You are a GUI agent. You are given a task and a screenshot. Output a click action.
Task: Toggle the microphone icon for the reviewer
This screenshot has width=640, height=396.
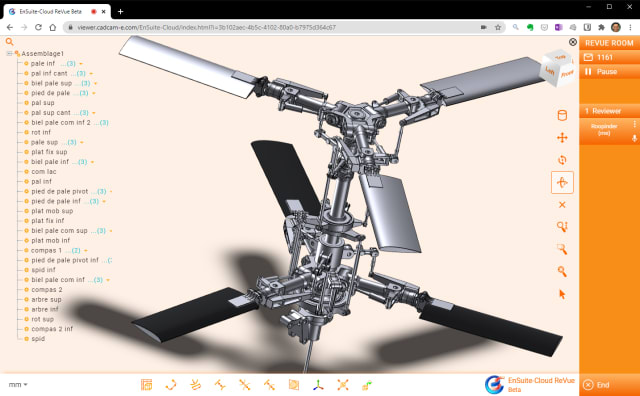click(634, 138)
